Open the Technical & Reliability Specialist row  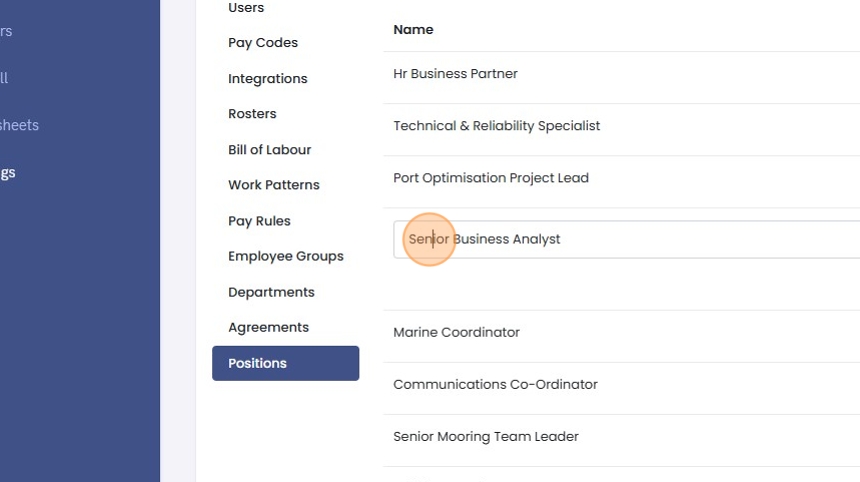tap(496, 126)
